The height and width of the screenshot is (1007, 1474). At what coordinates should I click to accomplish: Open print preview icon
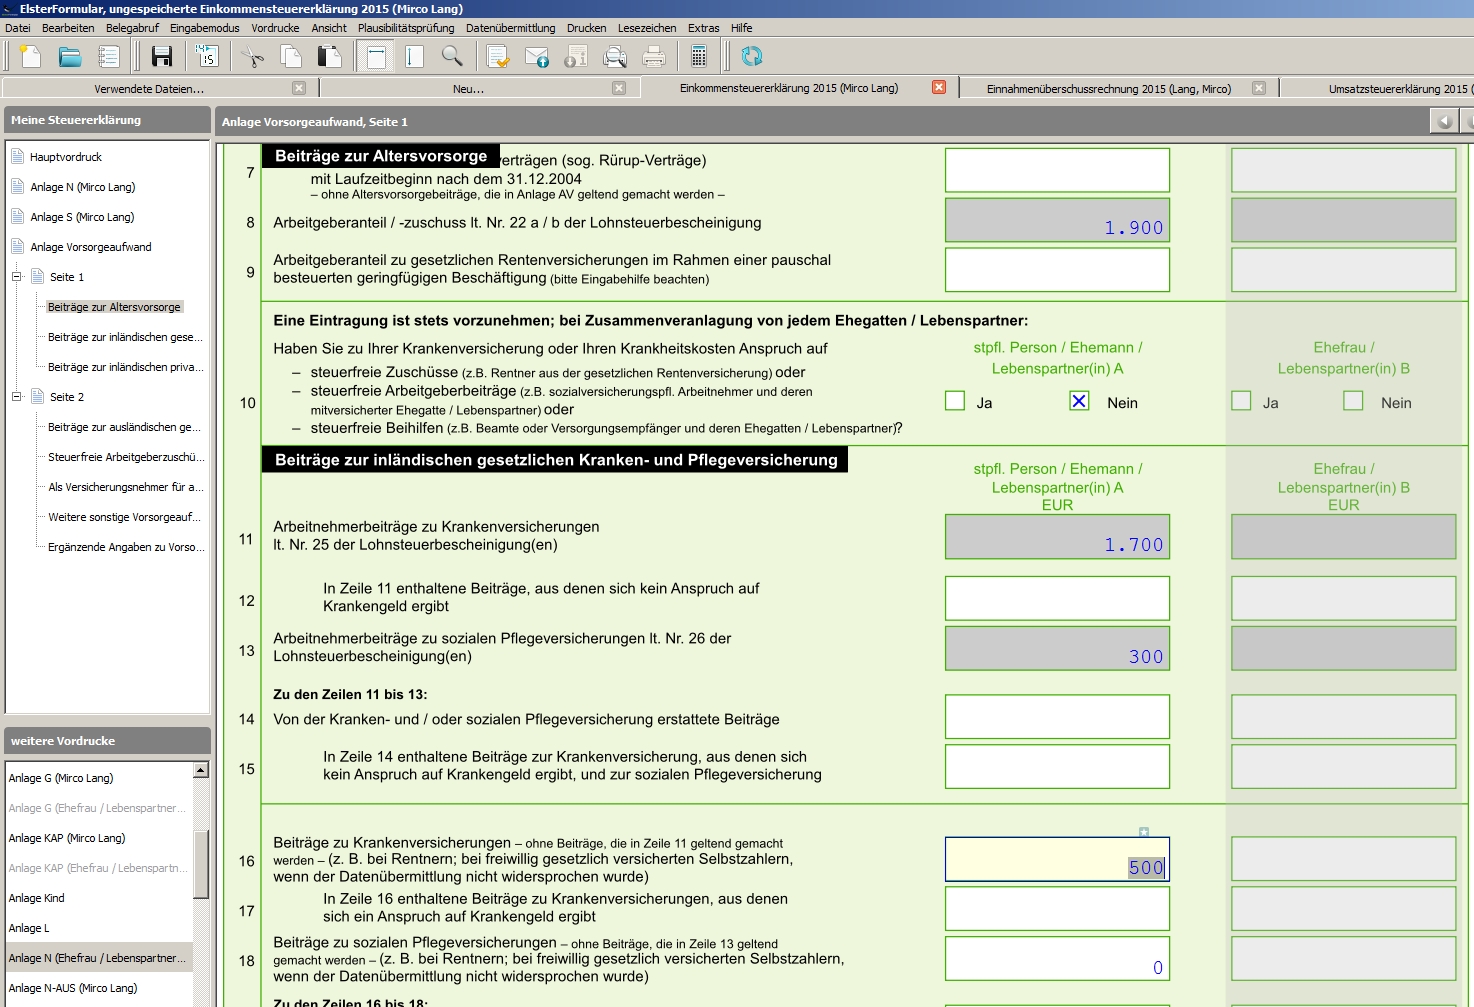[615, 57]
